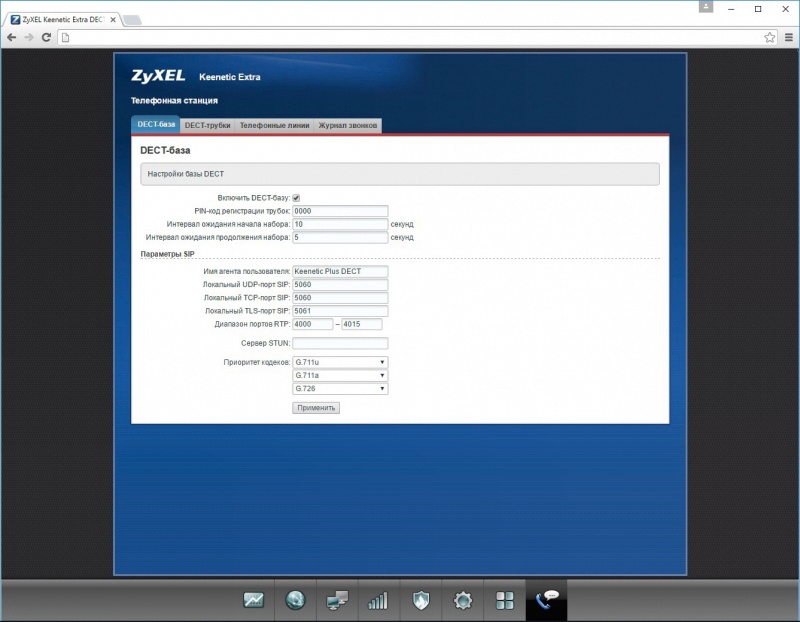Expand the G.726 codec dropdown
Image resolution: width=800 pixels, height=622 pixels.
click(x=340, y=388)
